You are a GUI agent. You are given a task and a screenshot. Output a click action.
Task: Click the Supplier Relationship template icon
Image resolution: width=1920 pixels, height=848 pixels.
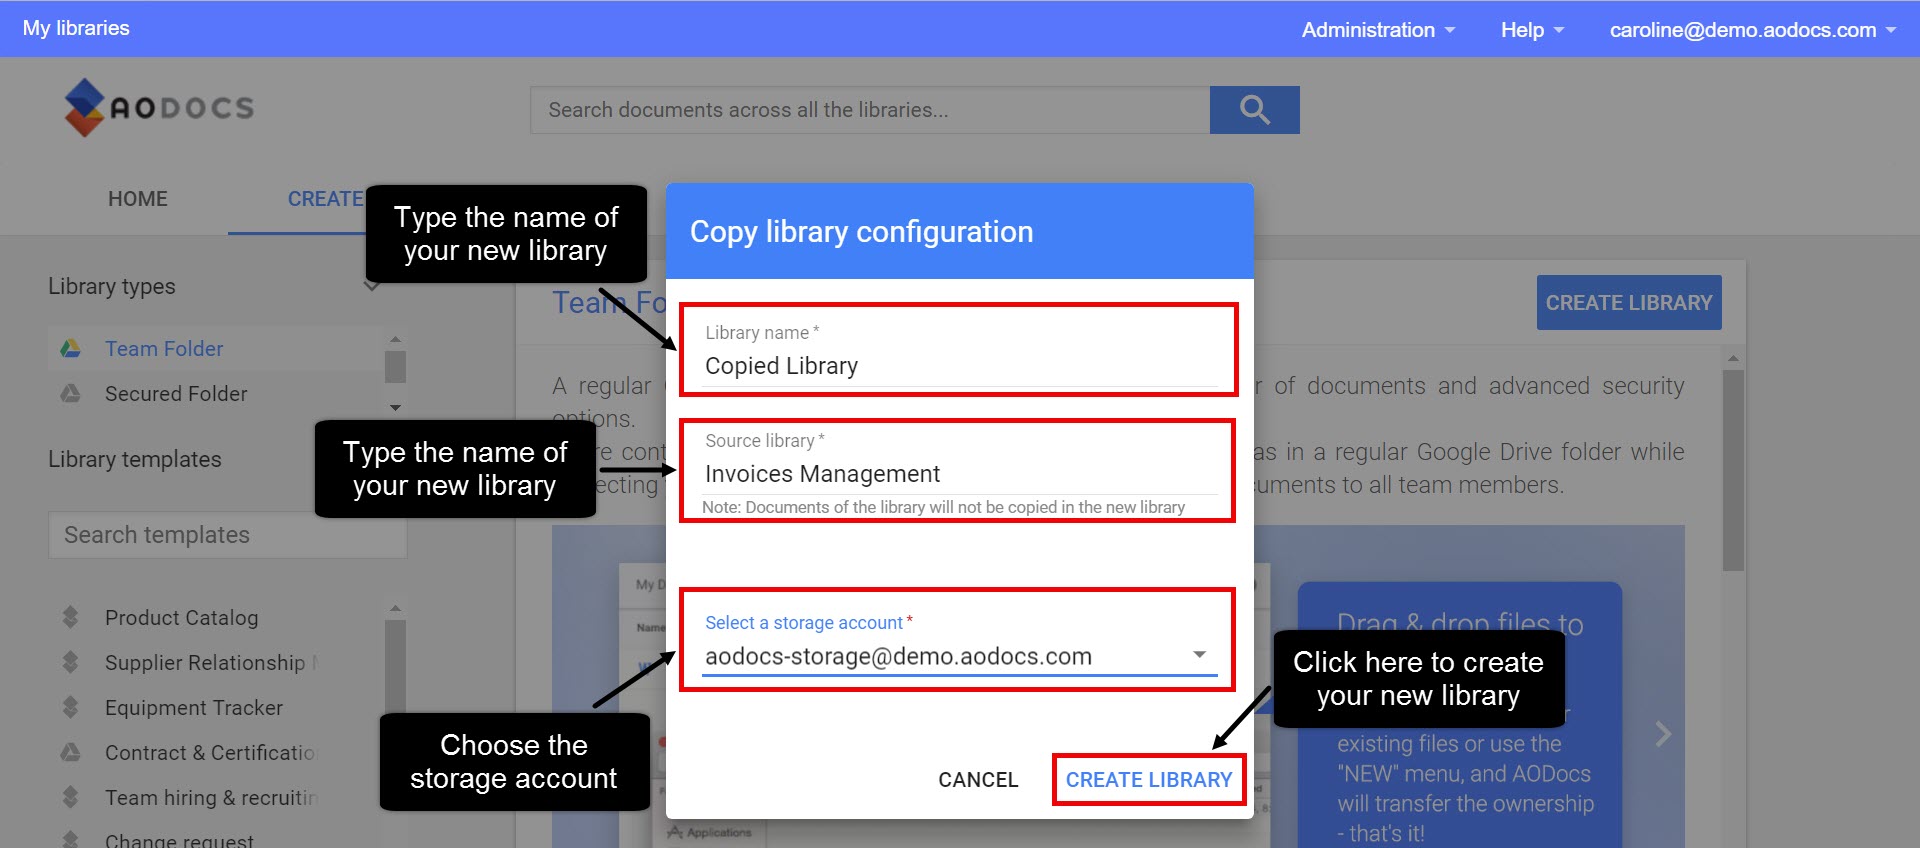coord(70,662)
